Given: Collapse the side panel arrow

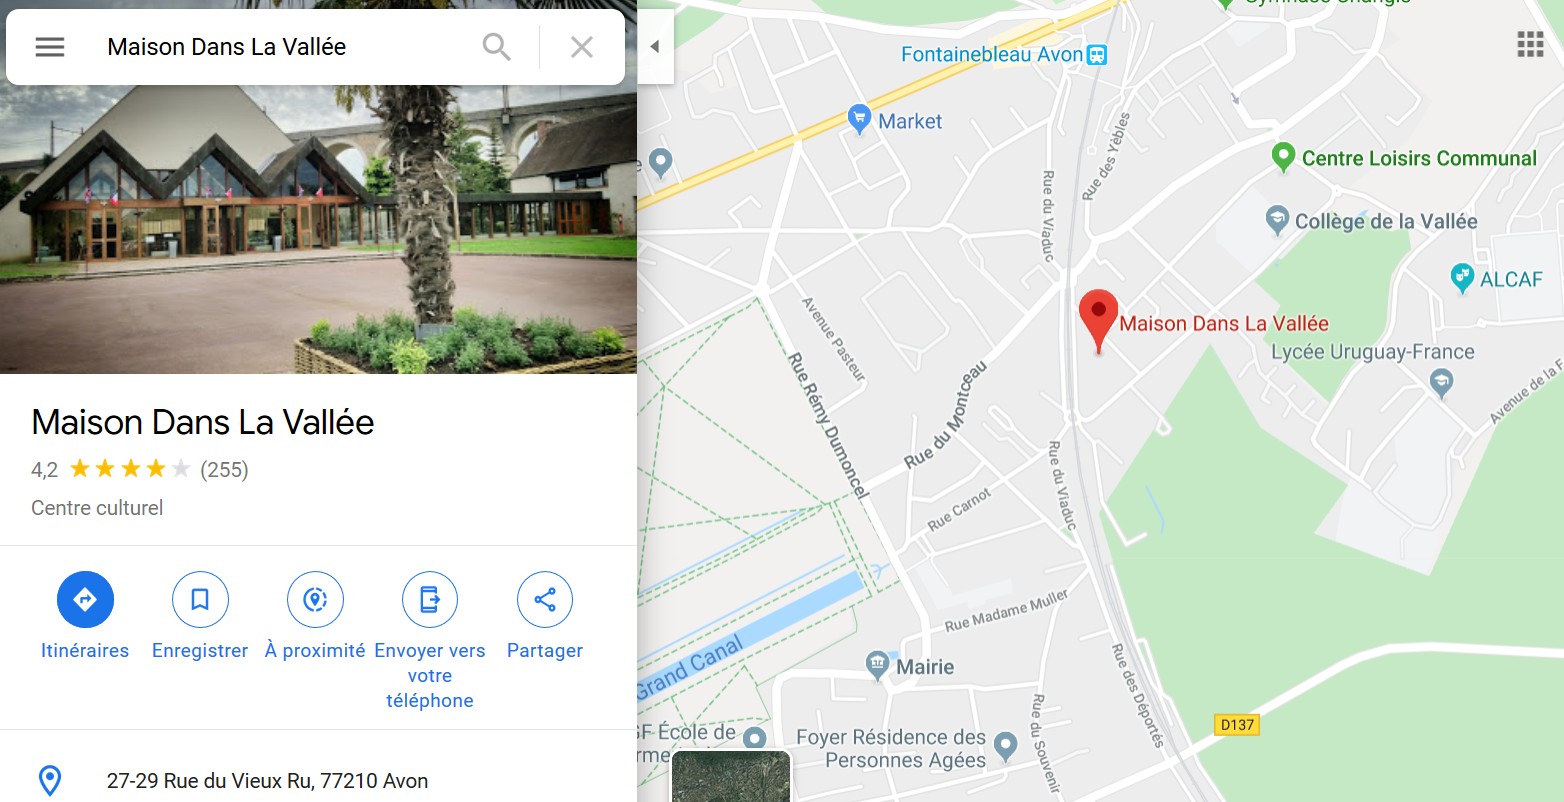Looking at the screenshot, I should tap(655, 47).
